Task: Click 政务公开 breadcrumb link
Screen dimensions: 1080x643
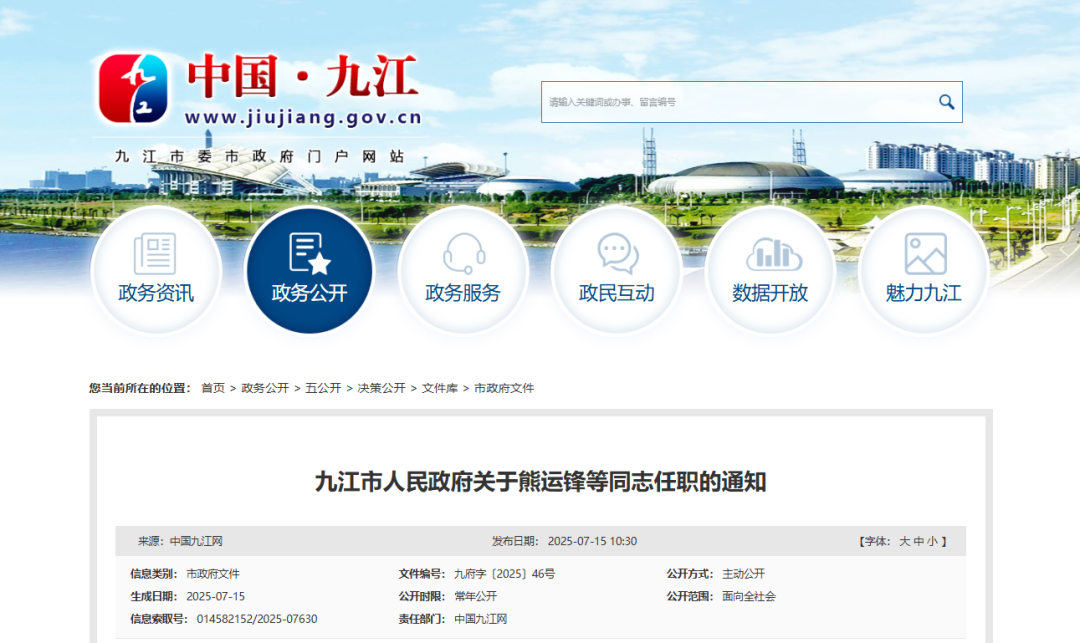Action: coord(265,388)
